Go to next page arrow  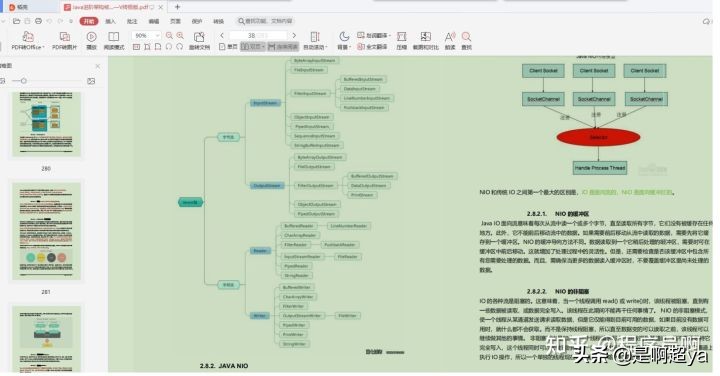point(294,35)
